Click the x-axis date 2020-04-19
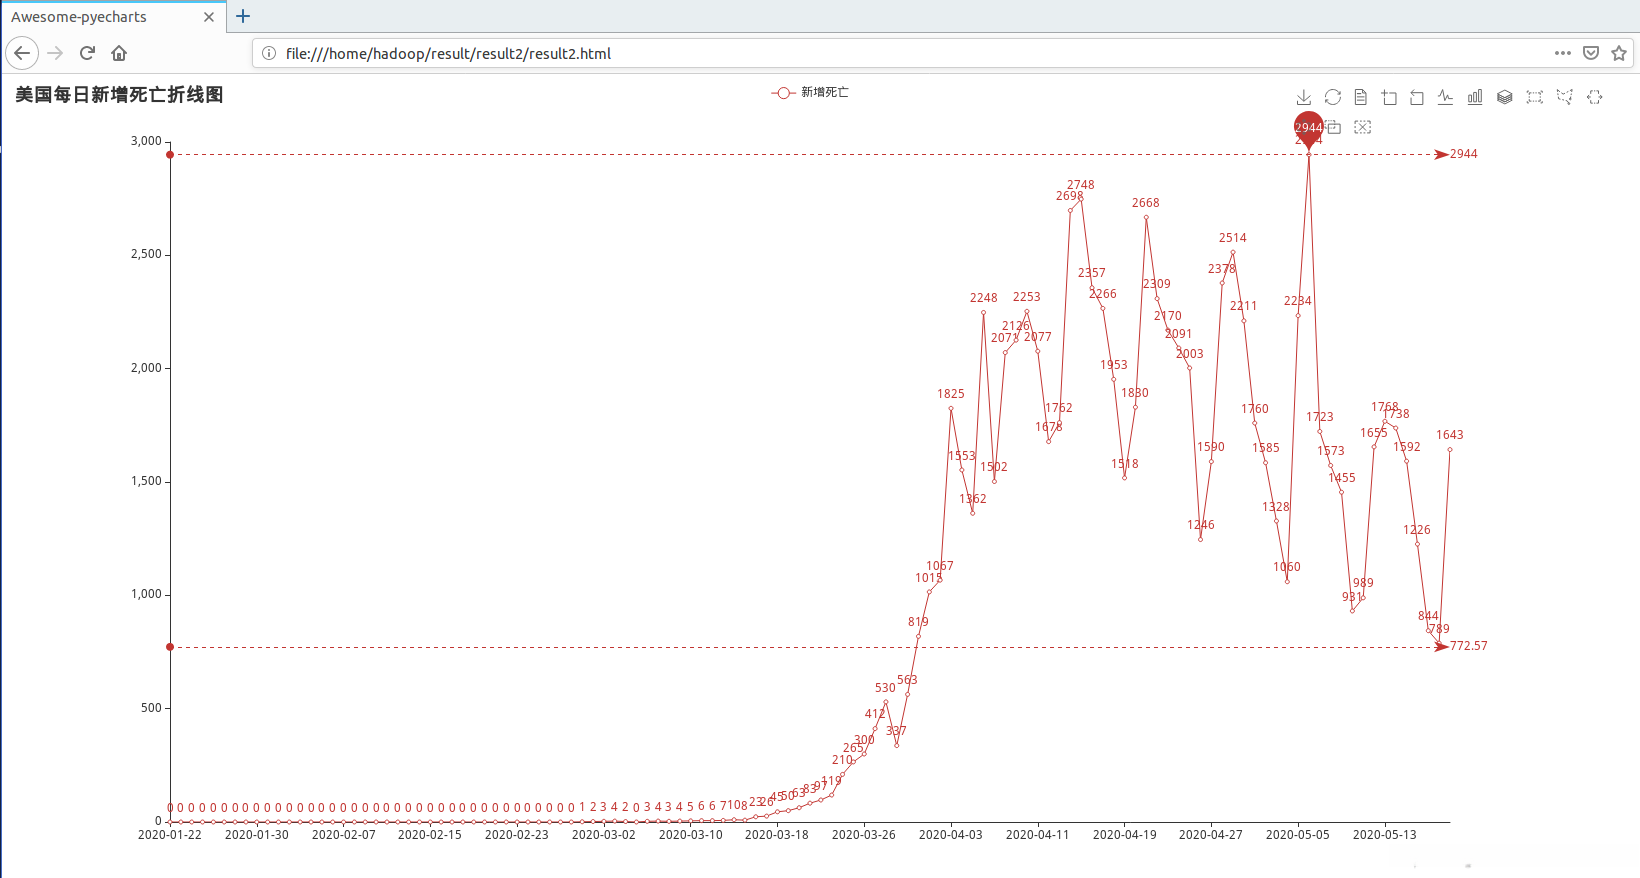The width and height of the screenshot is (1640, 878). click(x=1125, y=835)
